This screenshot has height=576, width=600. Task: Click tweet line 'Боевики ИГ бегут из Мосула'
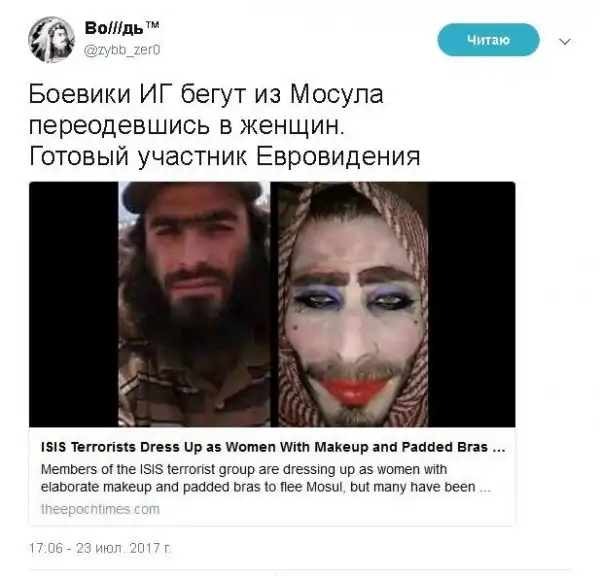[x=206, y=94]
